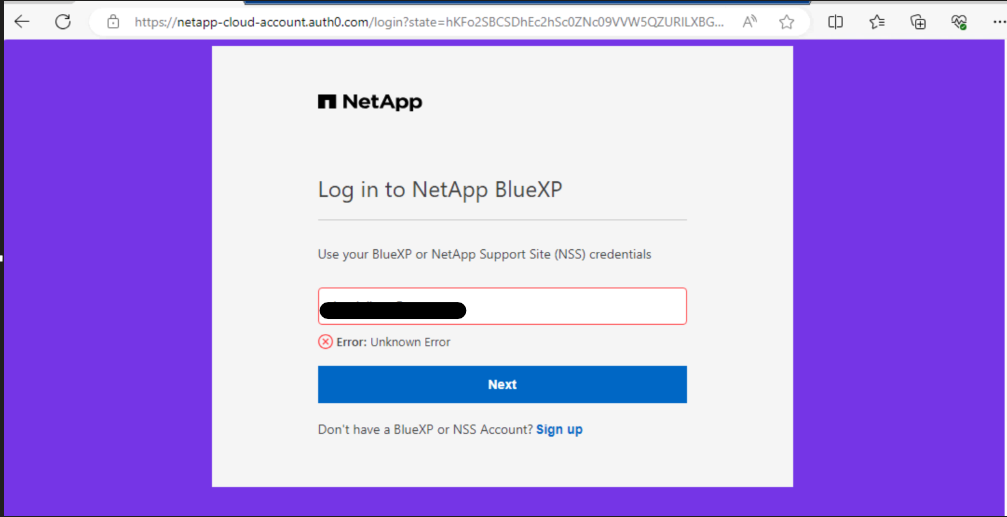
Task: Open the favorites list icon
Action: coord(877,21)
